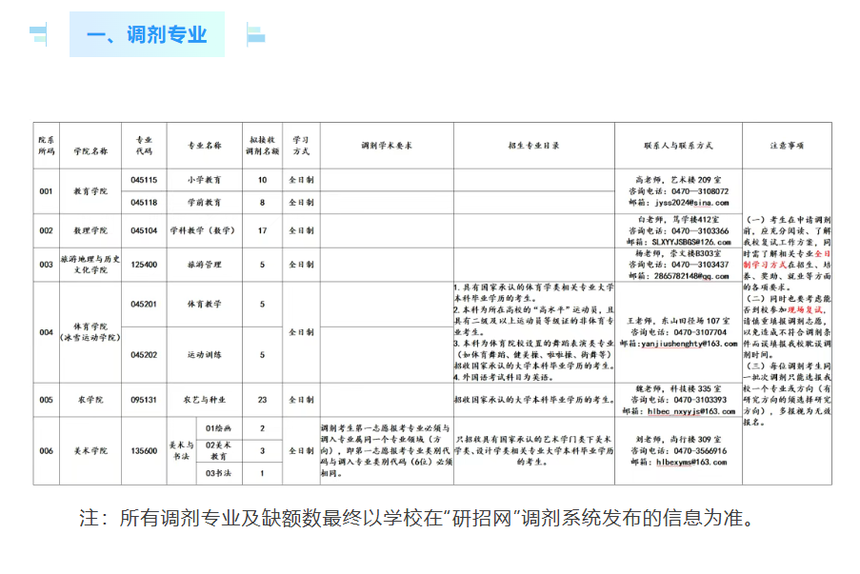Select the 联系人与联系方式 column header
Viewport: 860px width, 574px height.
tap(678, 146)
